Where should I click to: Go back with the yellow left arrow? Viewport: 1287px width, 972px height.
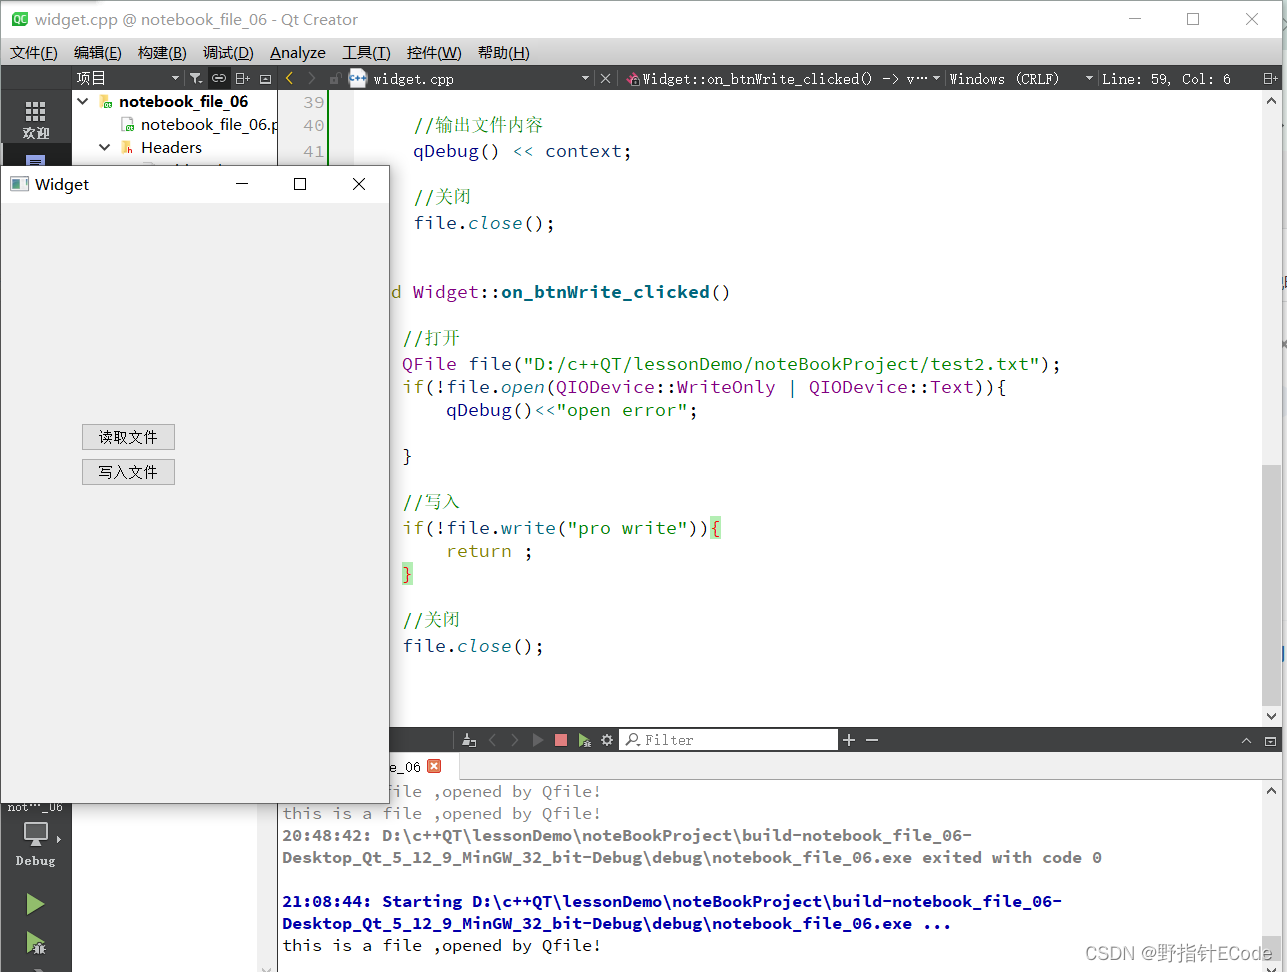point(290,78)
